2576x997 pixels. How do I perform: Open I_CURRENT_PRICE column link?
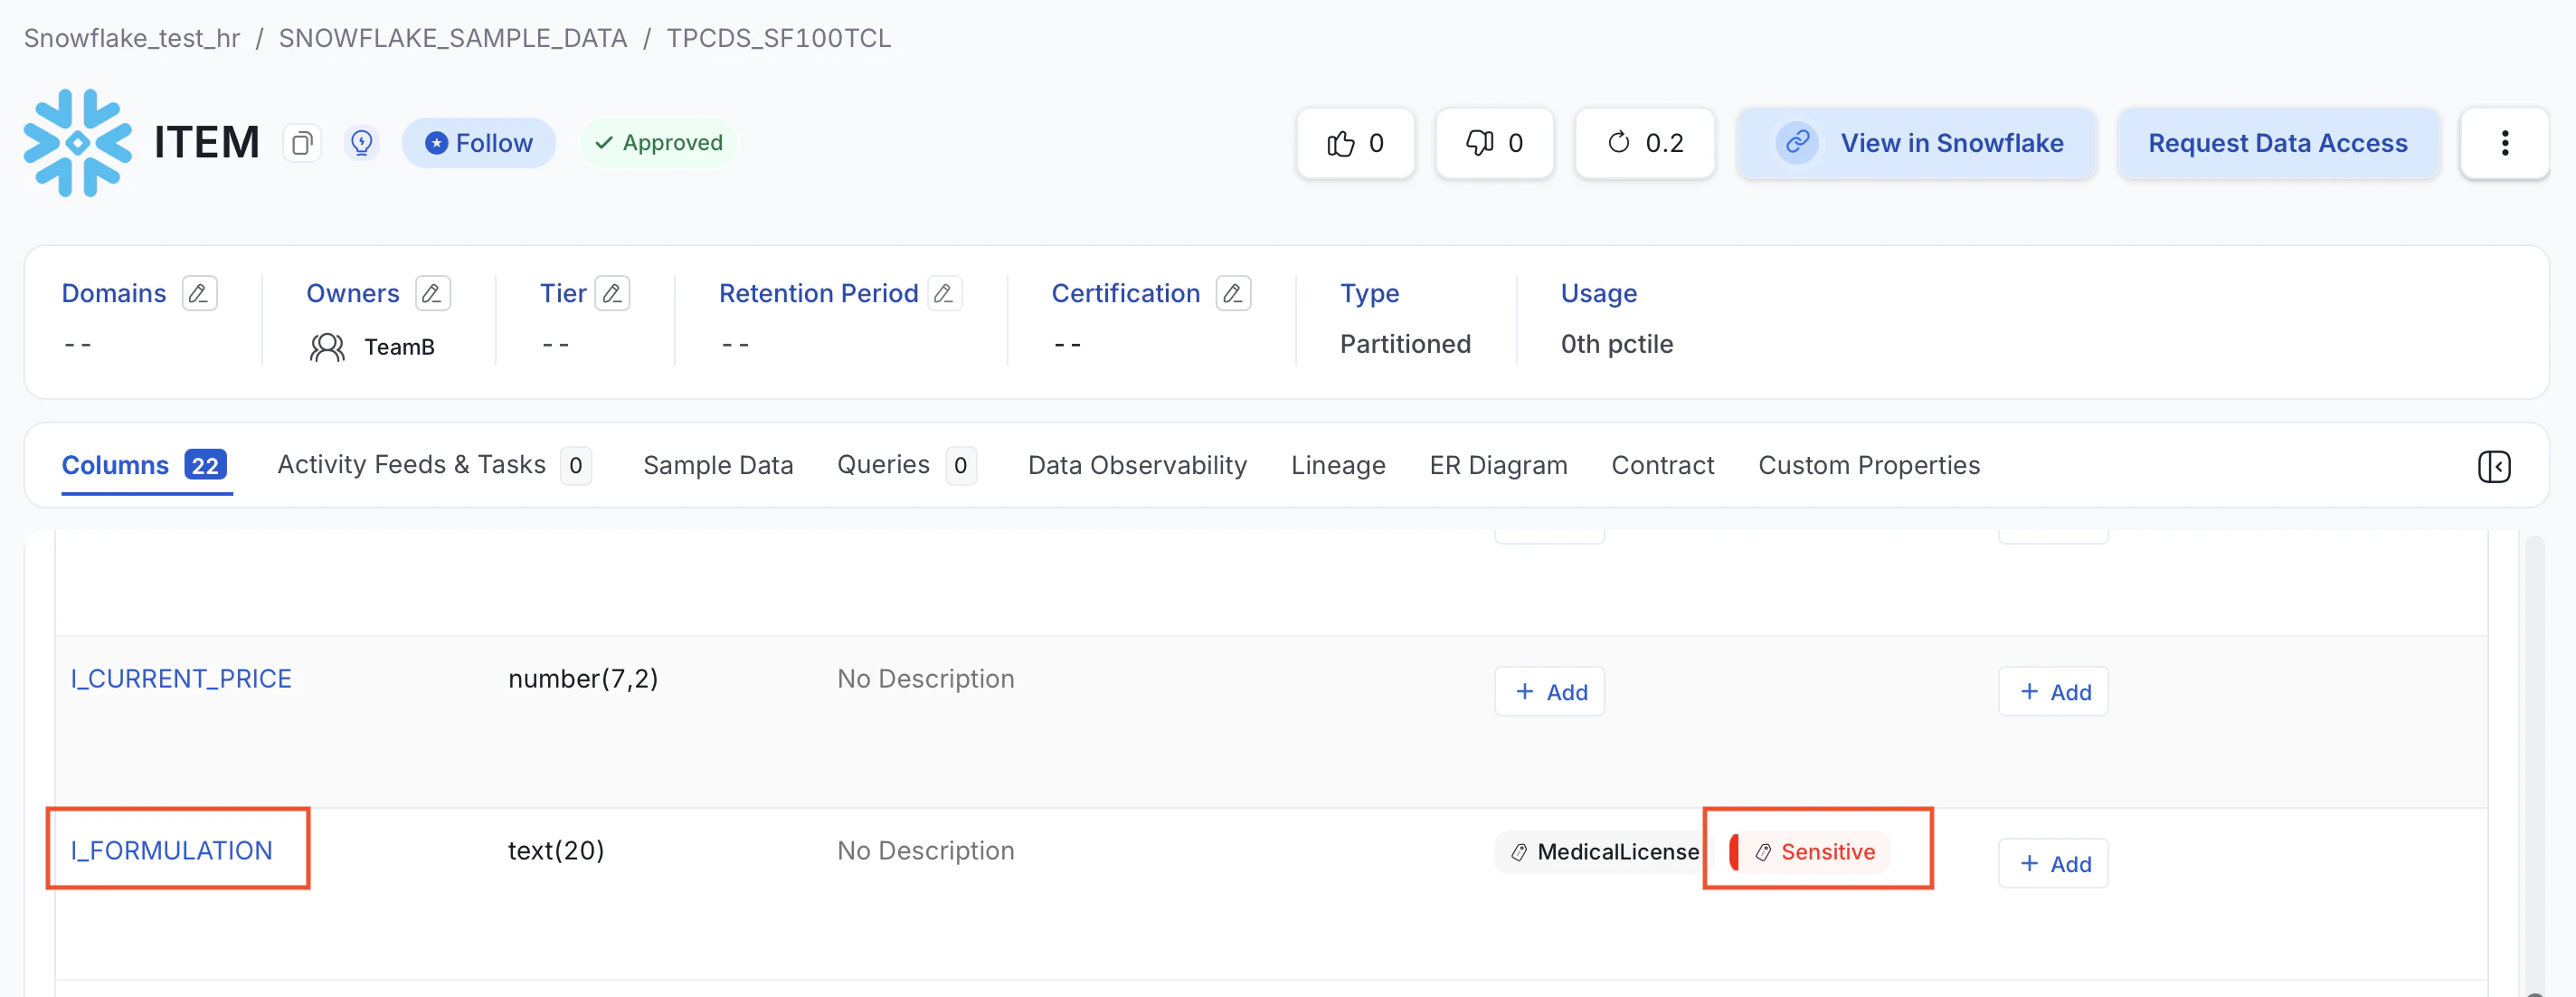(181, 679)
